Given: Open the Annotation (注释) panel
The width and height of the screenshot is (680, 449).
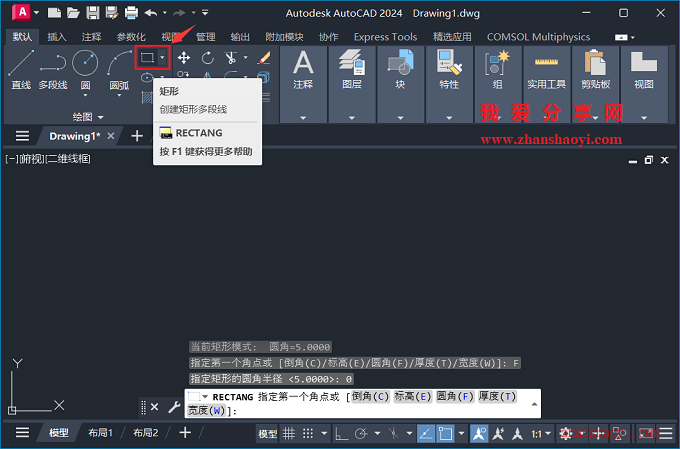Looking at the screenshot, I should click(303, 85).
